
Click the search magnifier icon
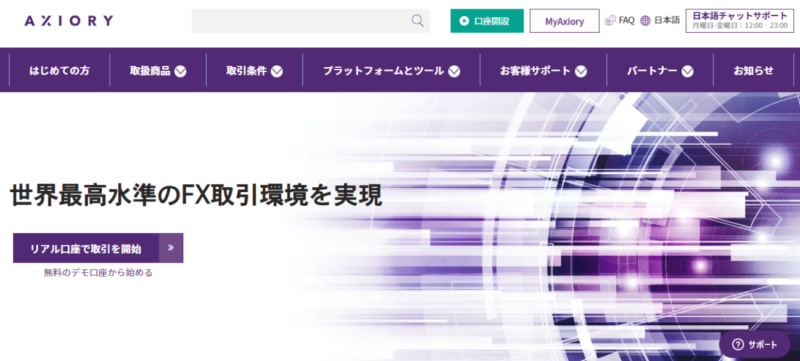417,20
